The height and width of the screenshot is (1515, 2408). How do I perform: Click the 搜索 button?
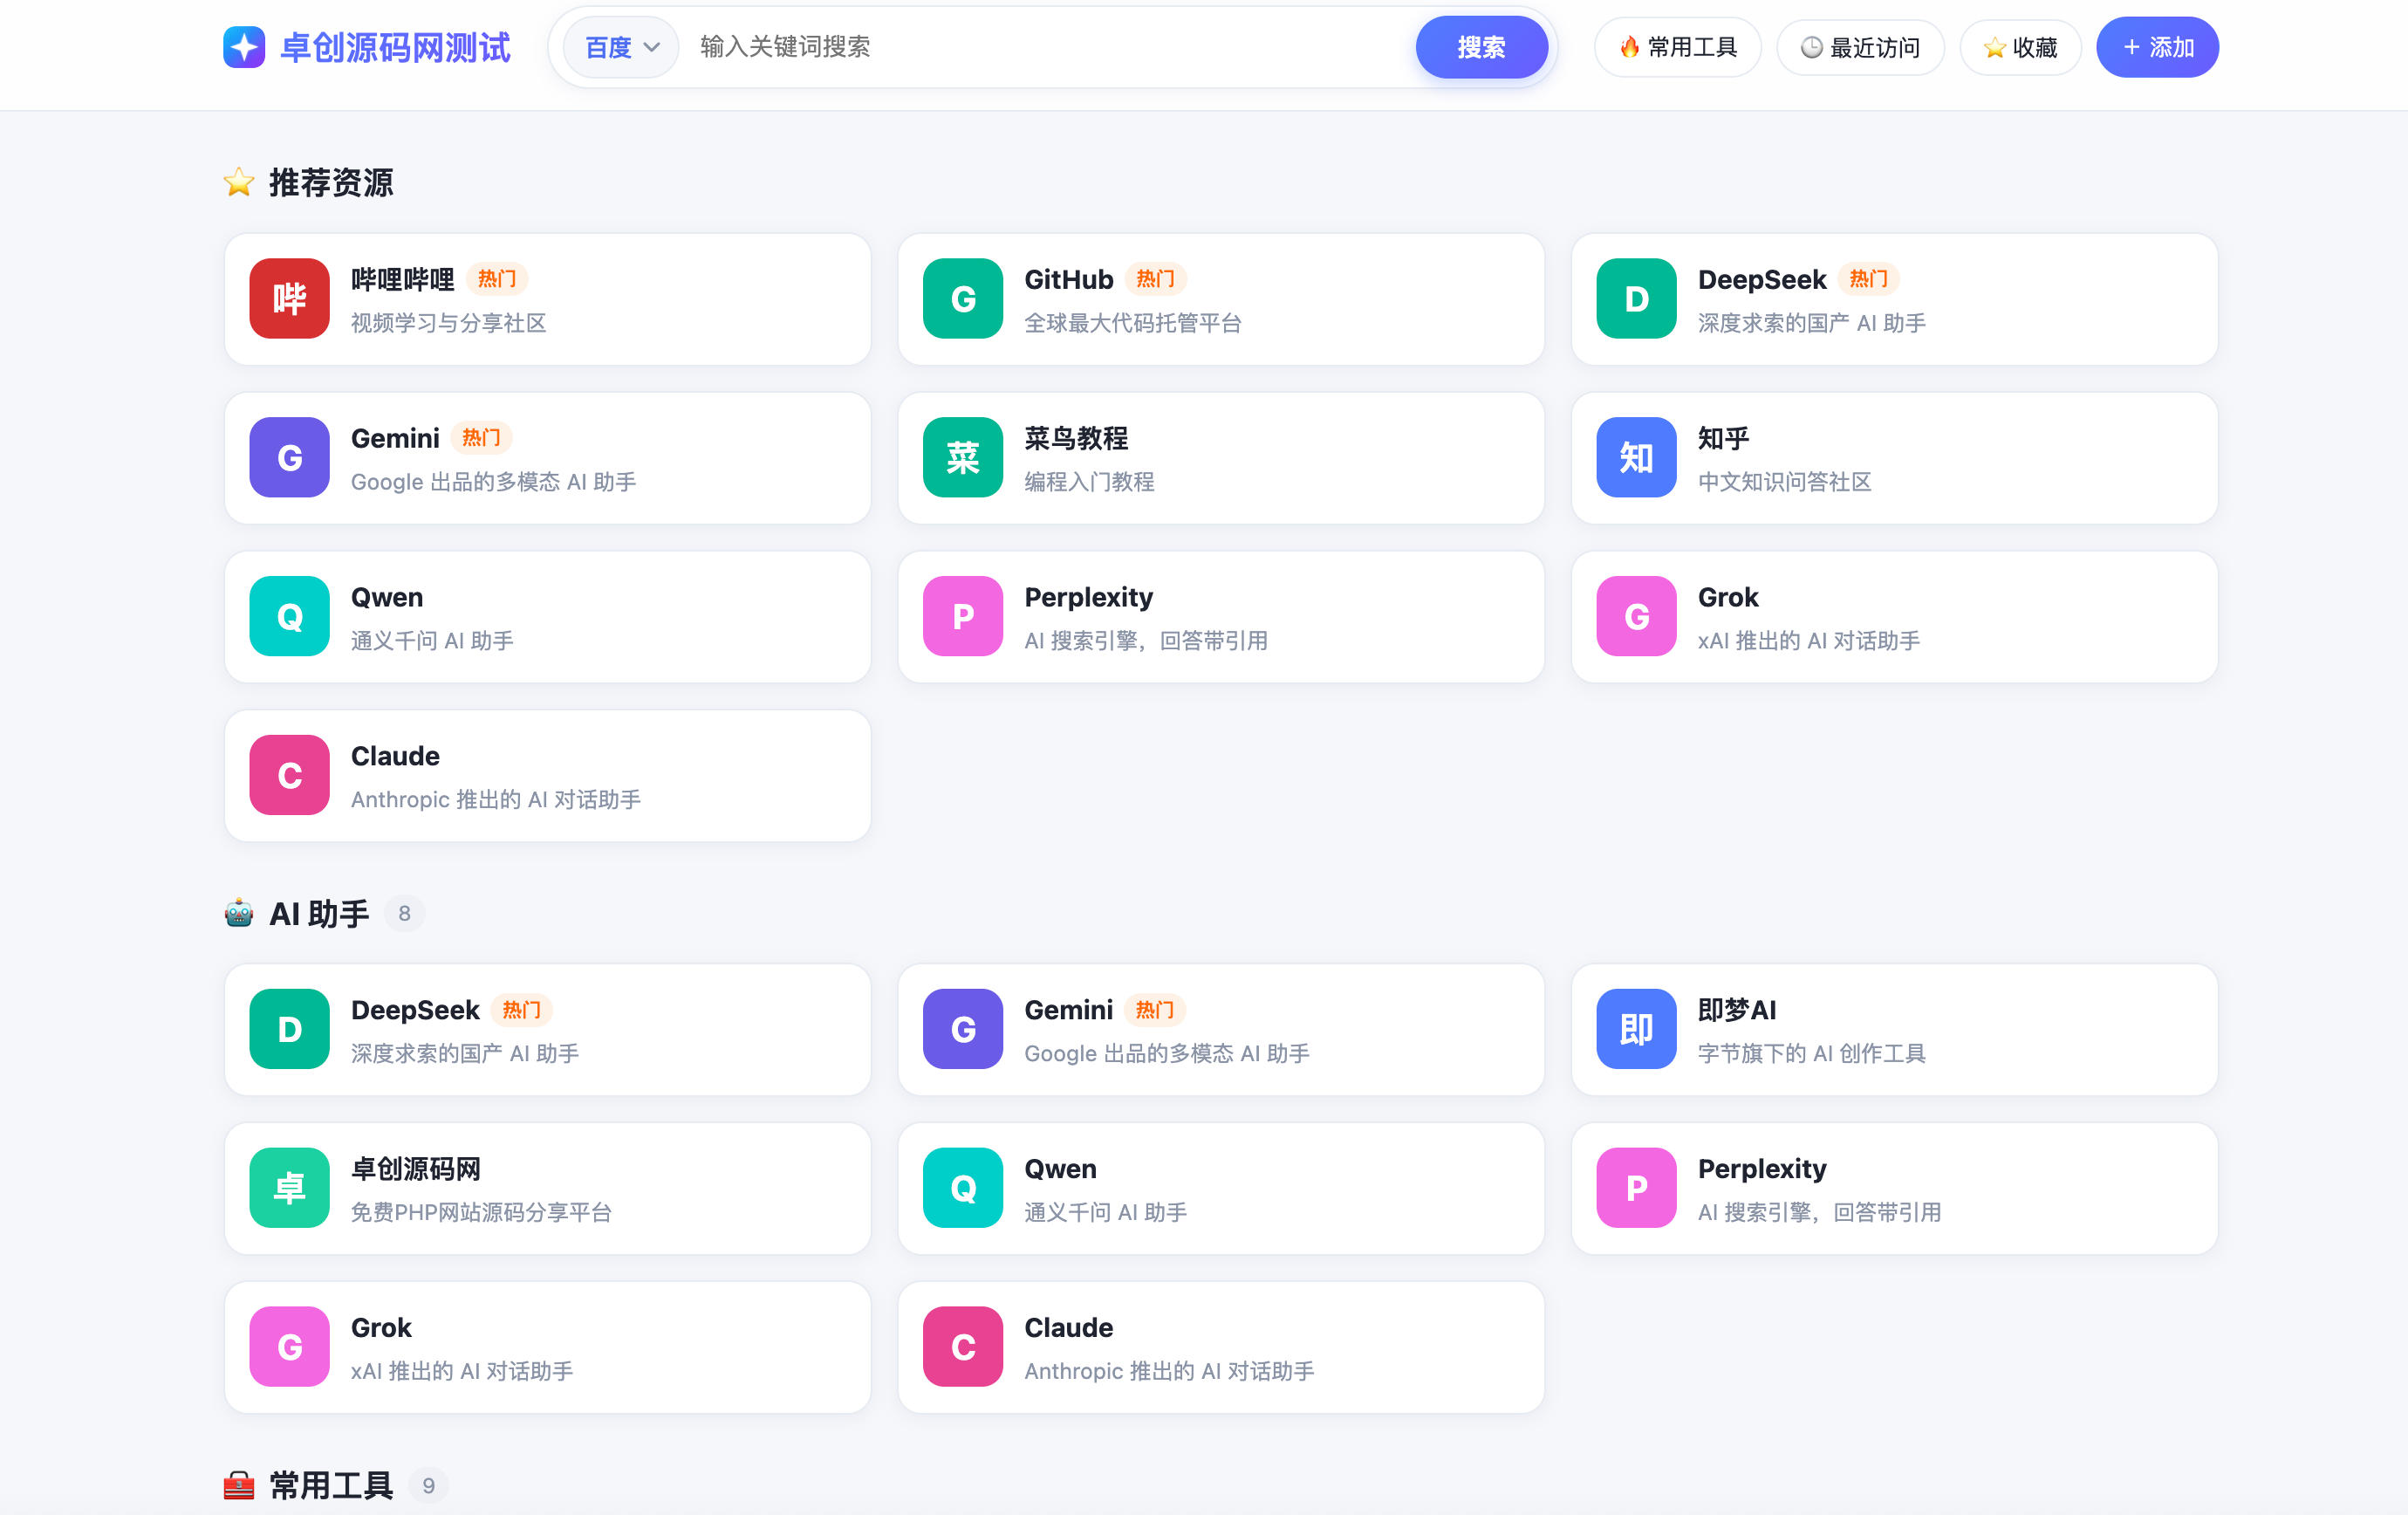pos(1481,47)
